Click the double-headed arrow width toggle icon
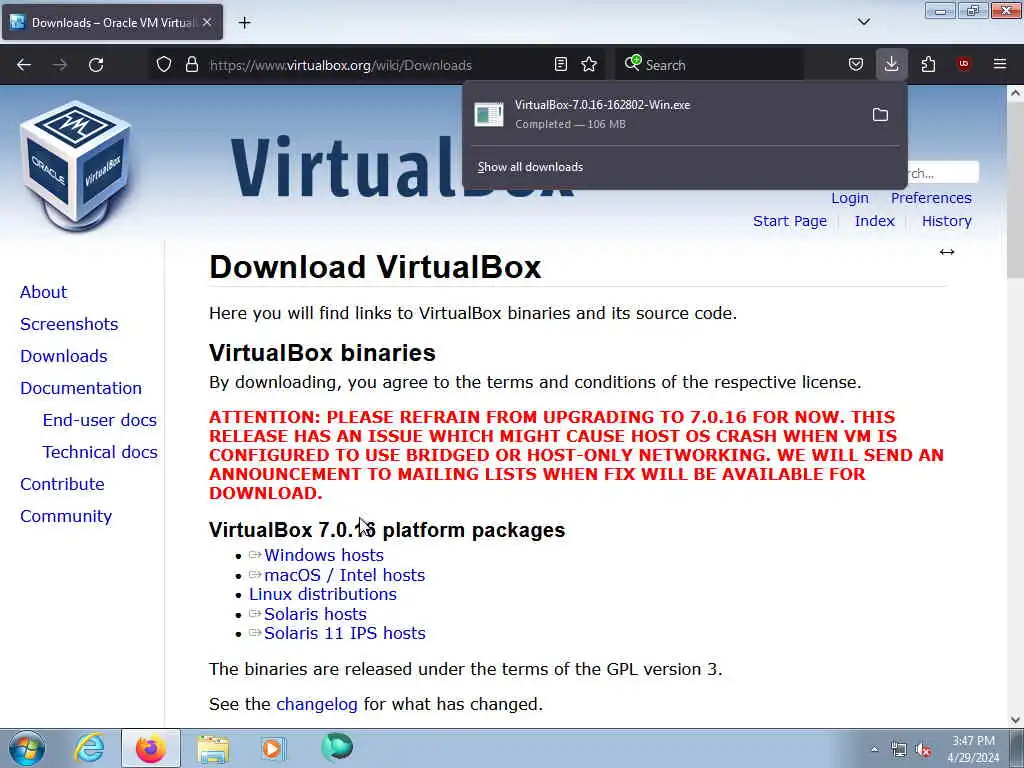Image resolution: width=1024 pixels, height=768 pixels. coord(947,252)
